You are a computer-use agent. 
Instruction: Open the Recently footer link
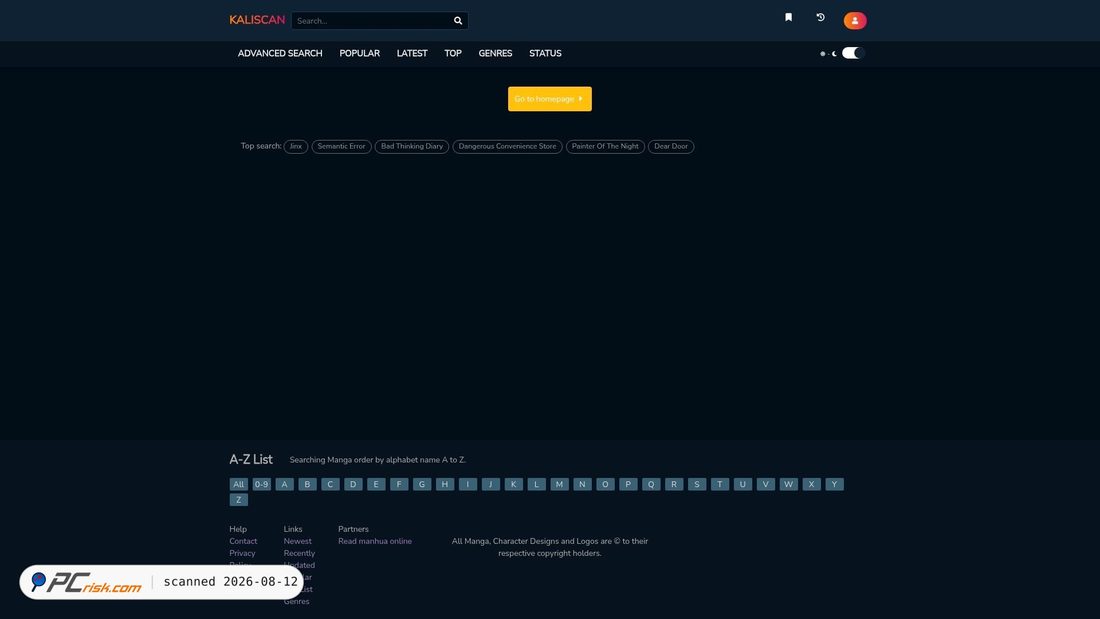[x=299, y=553]
